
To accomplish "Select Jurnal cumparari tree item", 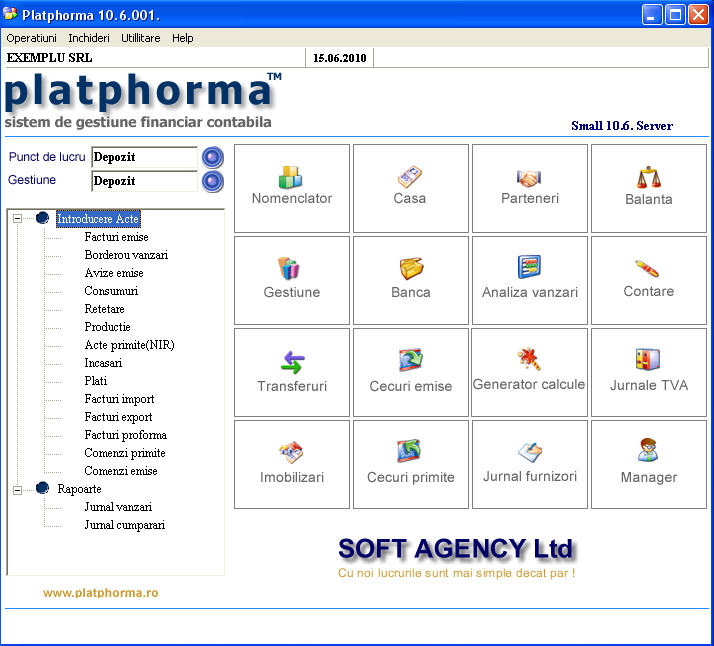I will pos(124,525).
